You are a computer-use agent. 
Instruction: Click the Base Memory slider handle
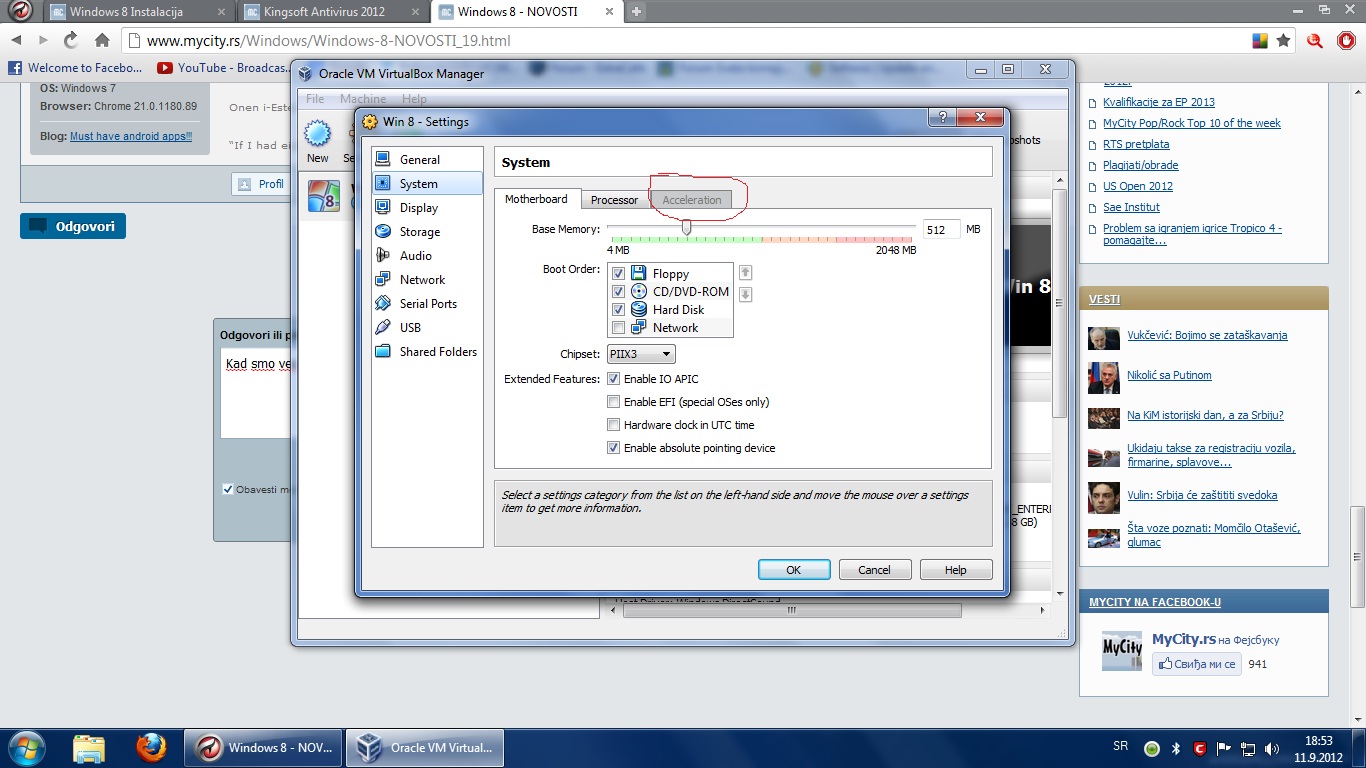686,228
